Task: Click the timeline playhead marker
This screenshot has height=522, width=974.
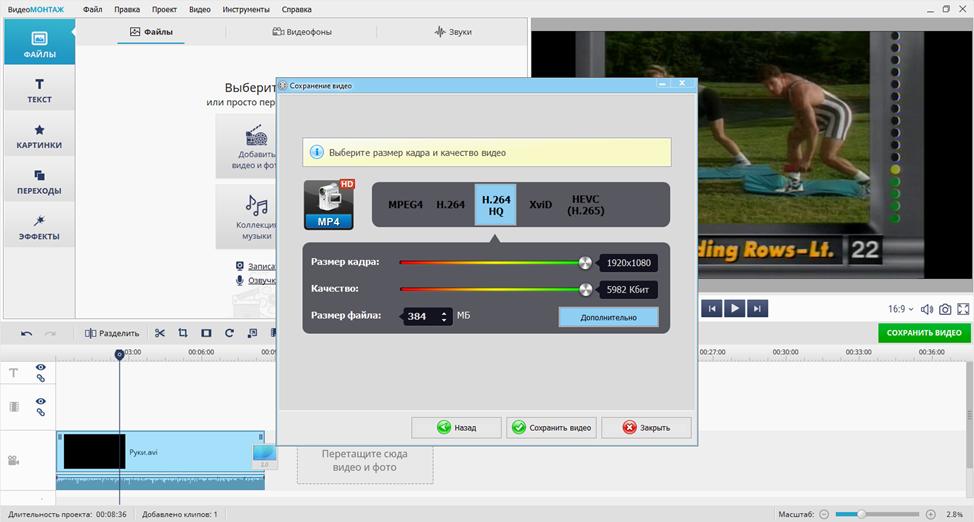Action: 119,354
